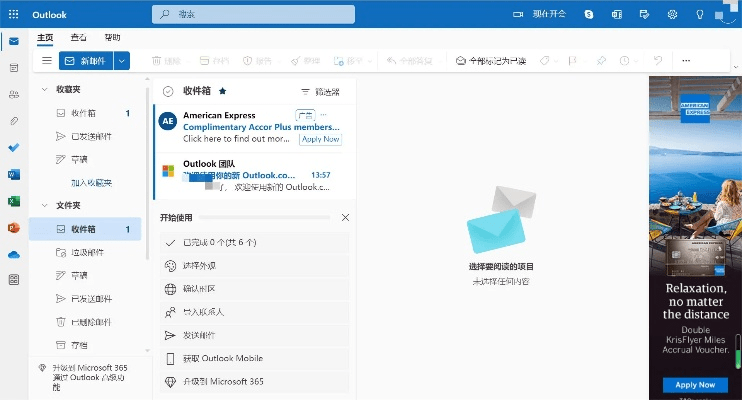This screenshot has height=400, width=742.
Task: Select Sent Items under Favorites
Action: tap(85, 136)
